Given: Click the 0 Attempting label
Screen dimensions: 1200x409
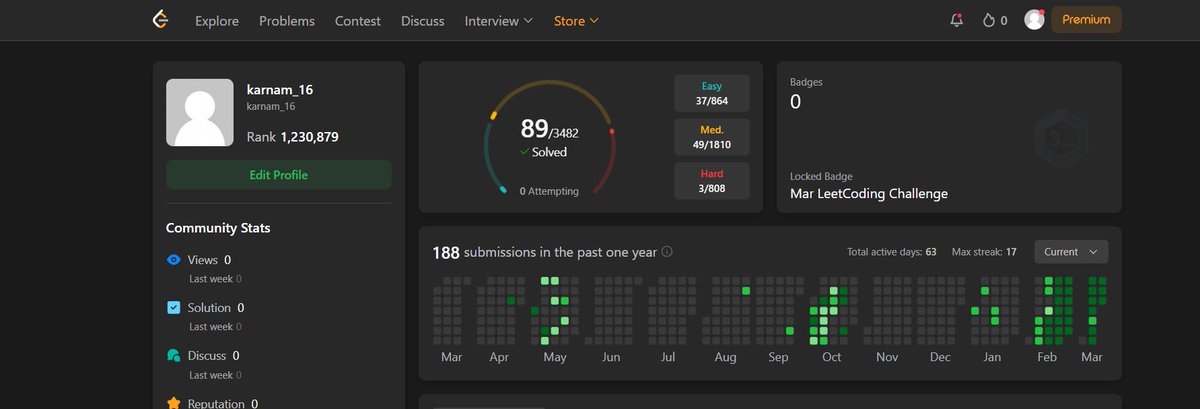Looking at the screenshot, I should coord(549,191).
